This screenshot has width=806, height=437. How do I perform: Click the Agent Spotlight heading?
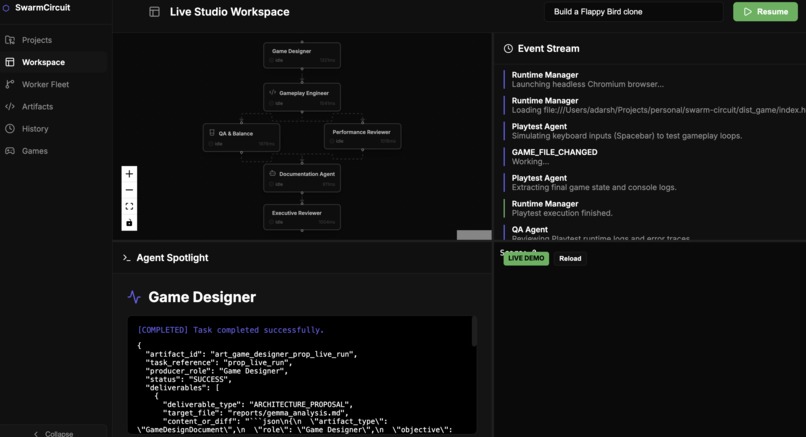[x=172, y=258]
